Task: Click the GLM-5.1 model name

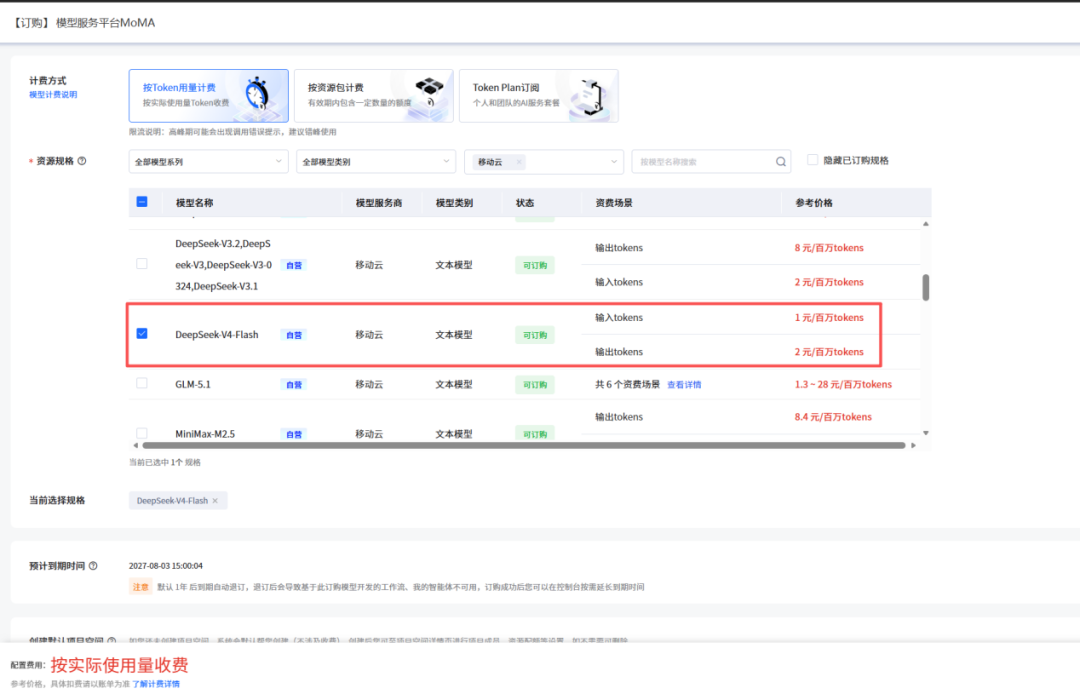Action: pos(193,384)
